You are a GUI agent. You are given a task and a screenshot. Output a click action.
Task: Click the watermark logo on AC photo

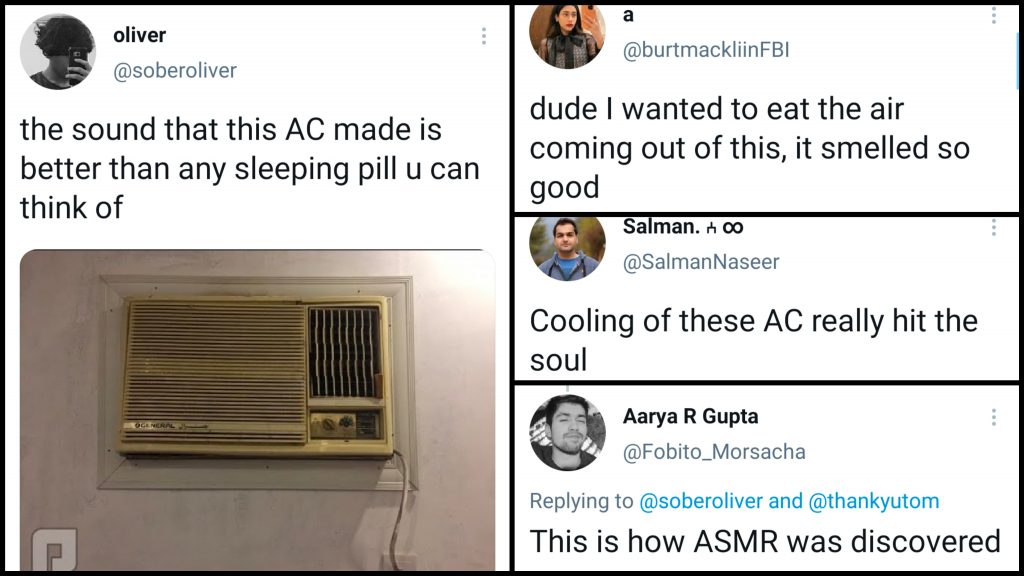pyautogui.click(x=55, y=549)
